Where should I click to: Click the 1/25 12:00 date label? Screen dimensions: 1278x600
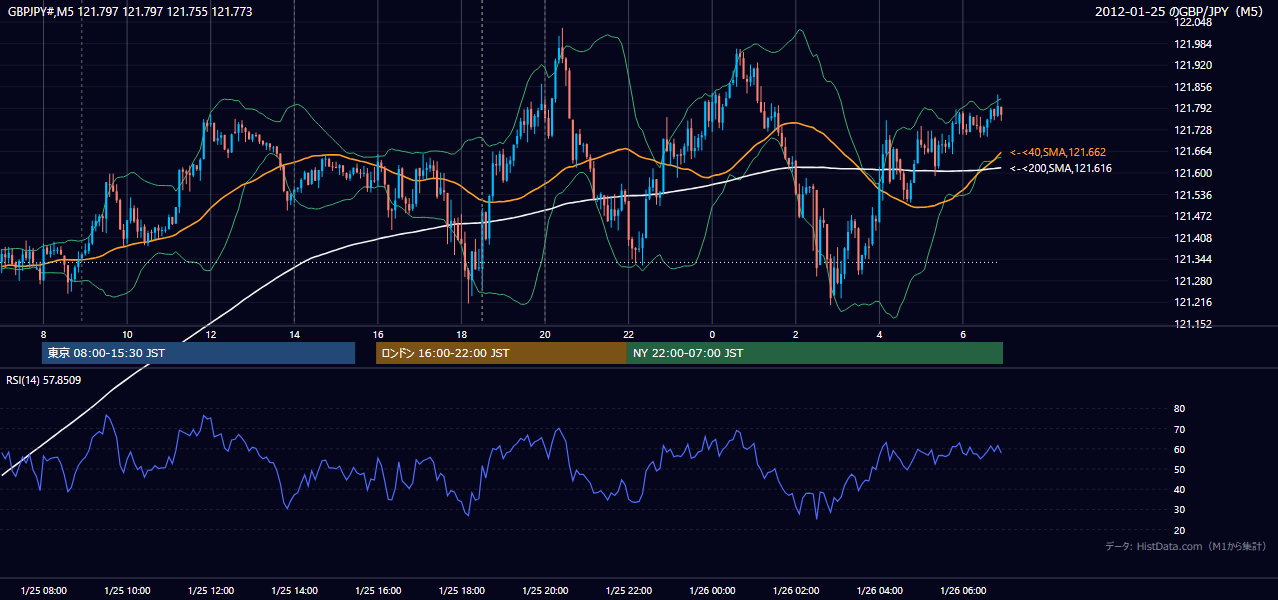pos(211,591)
